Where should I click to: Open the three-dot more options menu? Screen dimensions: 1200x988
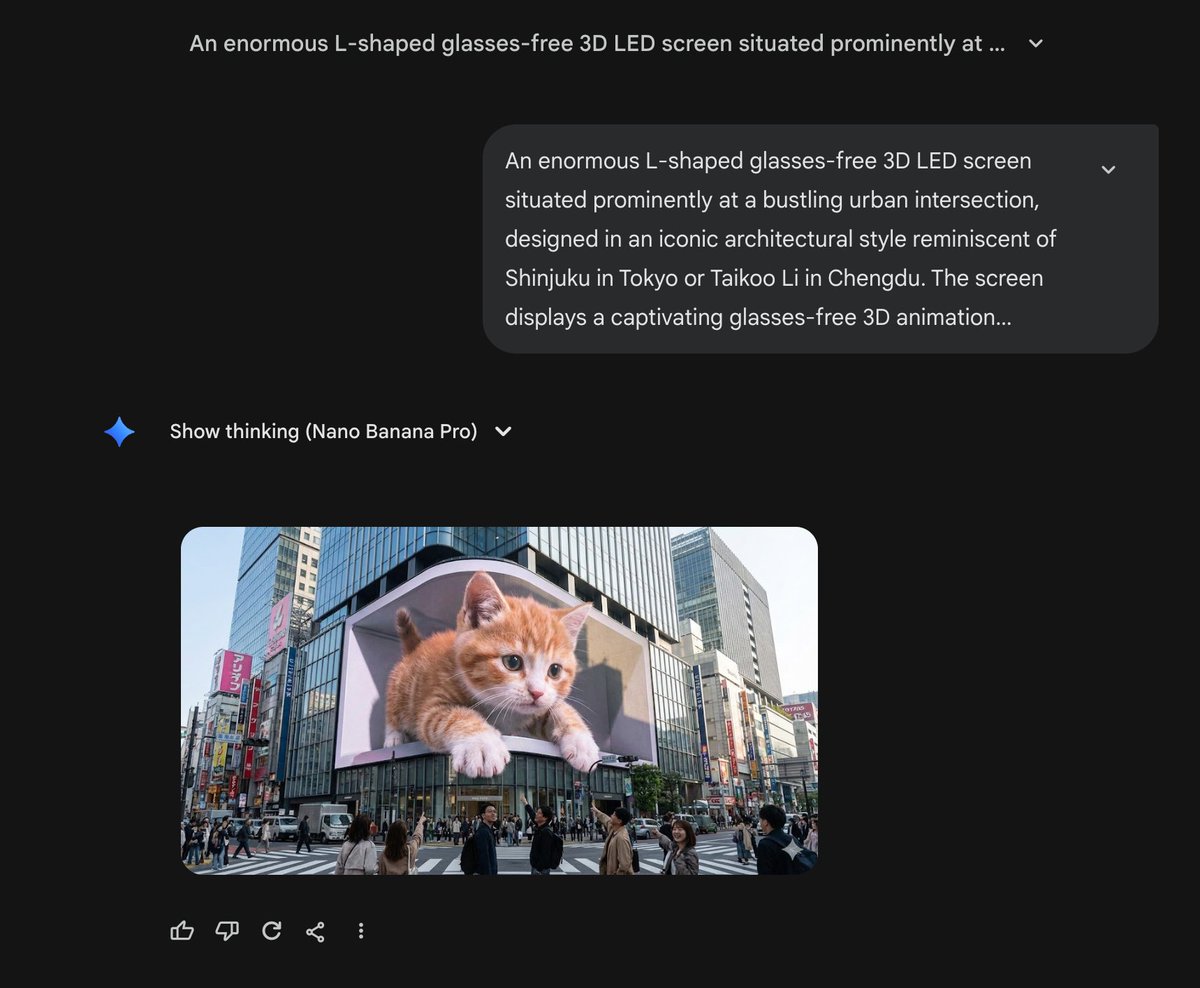point(360,931)
